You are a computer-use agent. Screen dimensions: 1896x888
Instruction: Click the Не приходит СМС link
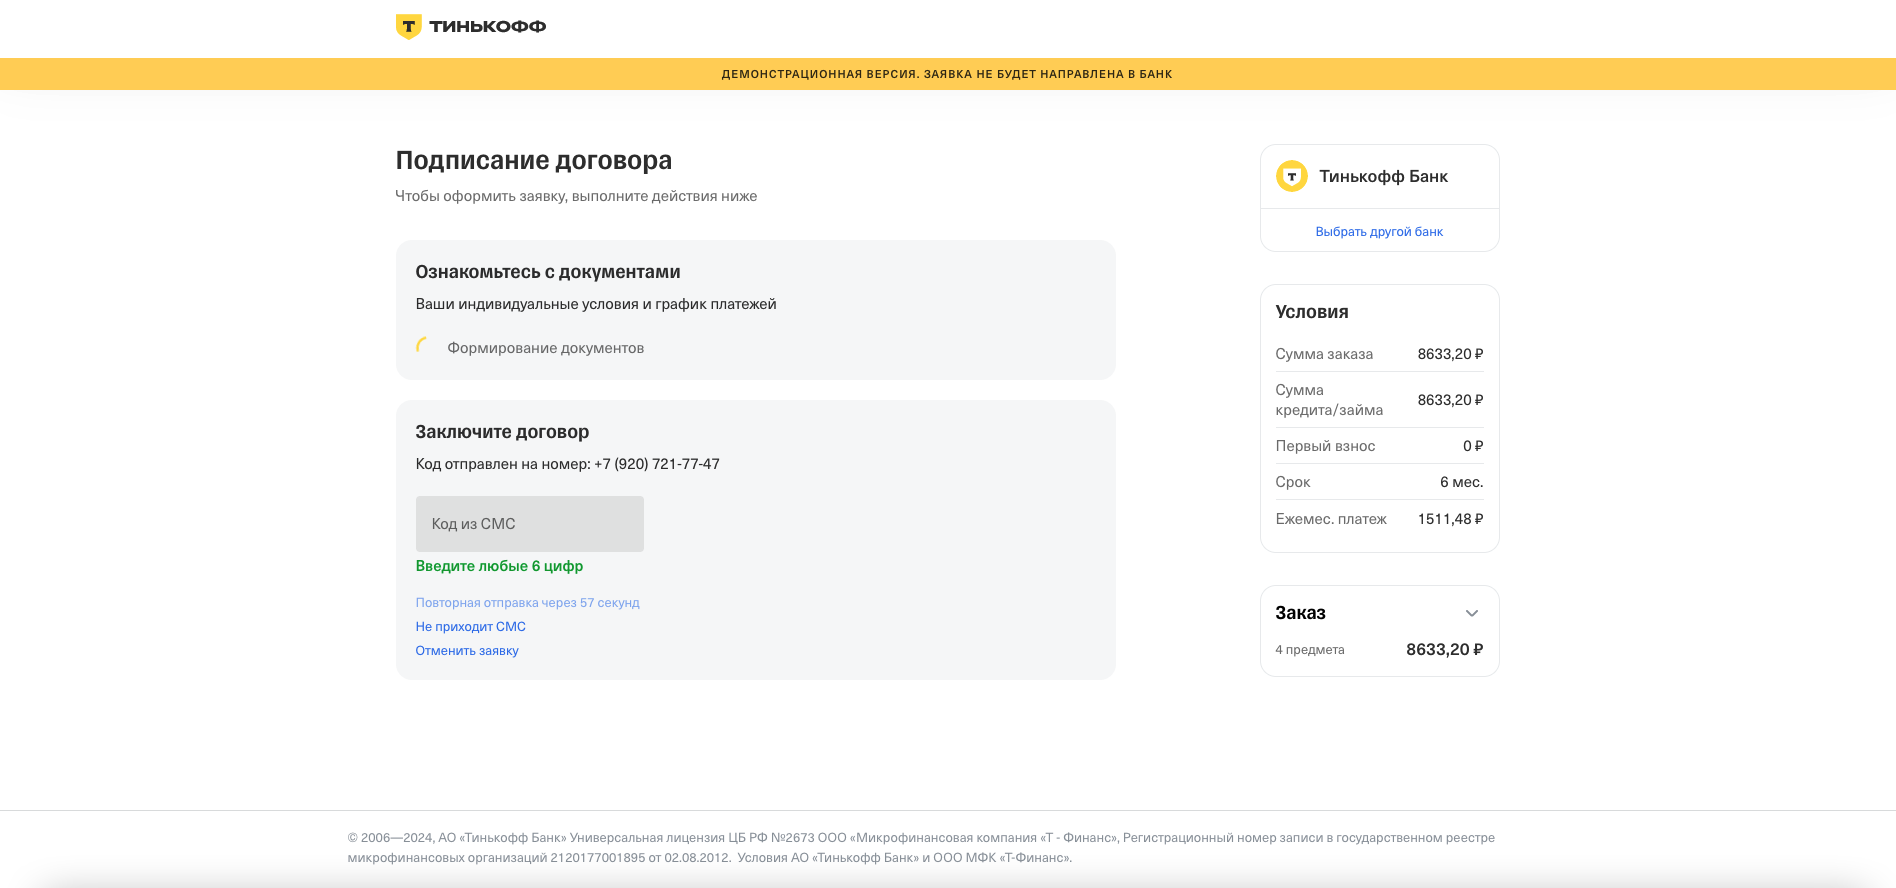(x=471, y=626)
